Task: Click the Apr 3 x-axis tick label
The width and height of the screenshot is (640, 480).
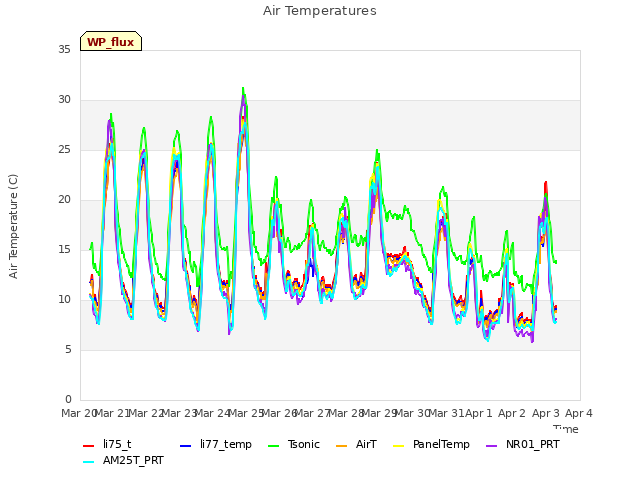Action: pyautogui.click(x=546, y=413)
